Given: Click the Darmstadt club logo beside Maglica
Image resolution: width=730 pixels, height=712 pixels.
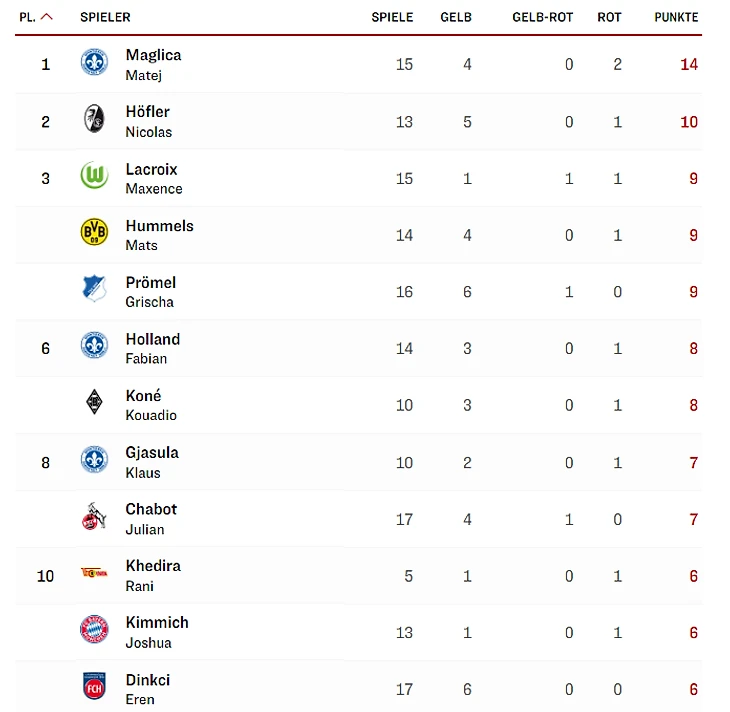Looking at the screenshot, I should click(x=94, y=63).
